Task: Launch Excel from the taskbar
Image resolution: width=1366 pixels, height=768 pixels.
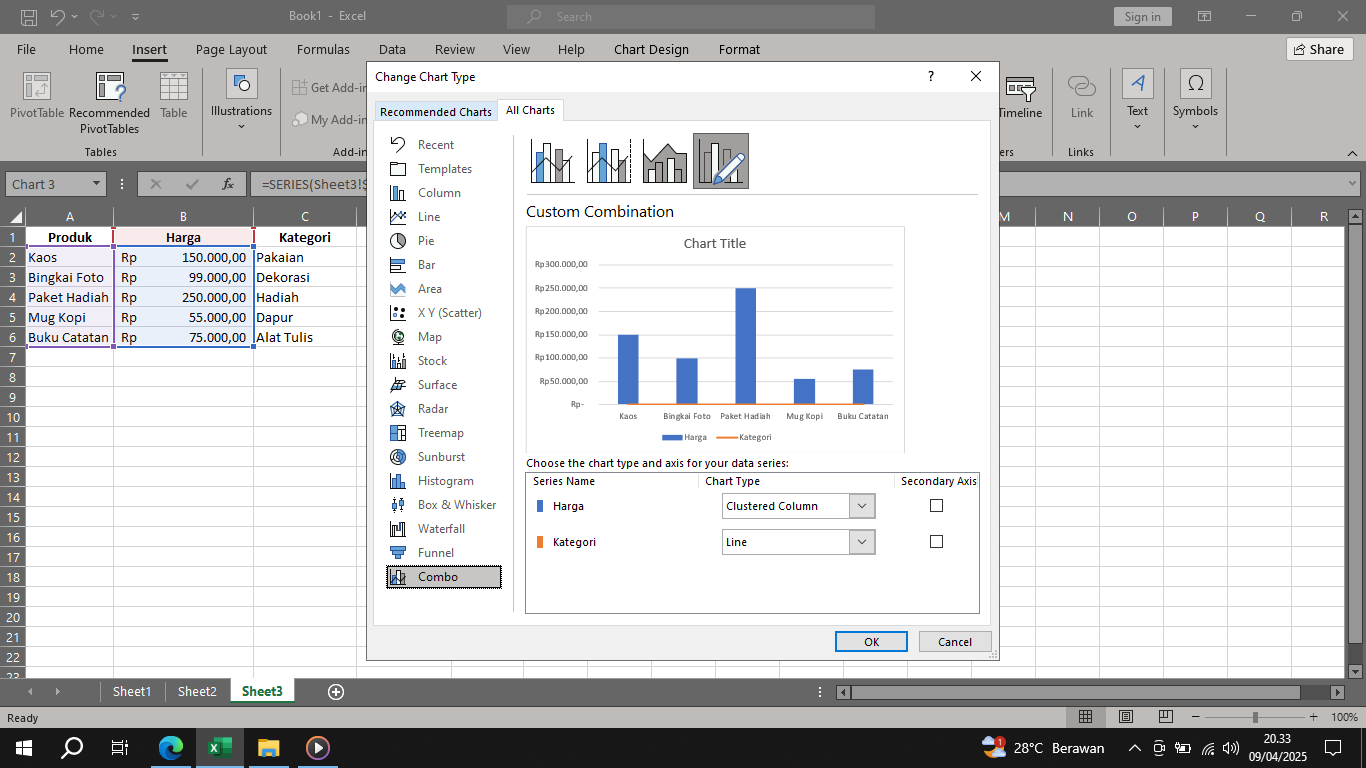Action: [219, 747]
